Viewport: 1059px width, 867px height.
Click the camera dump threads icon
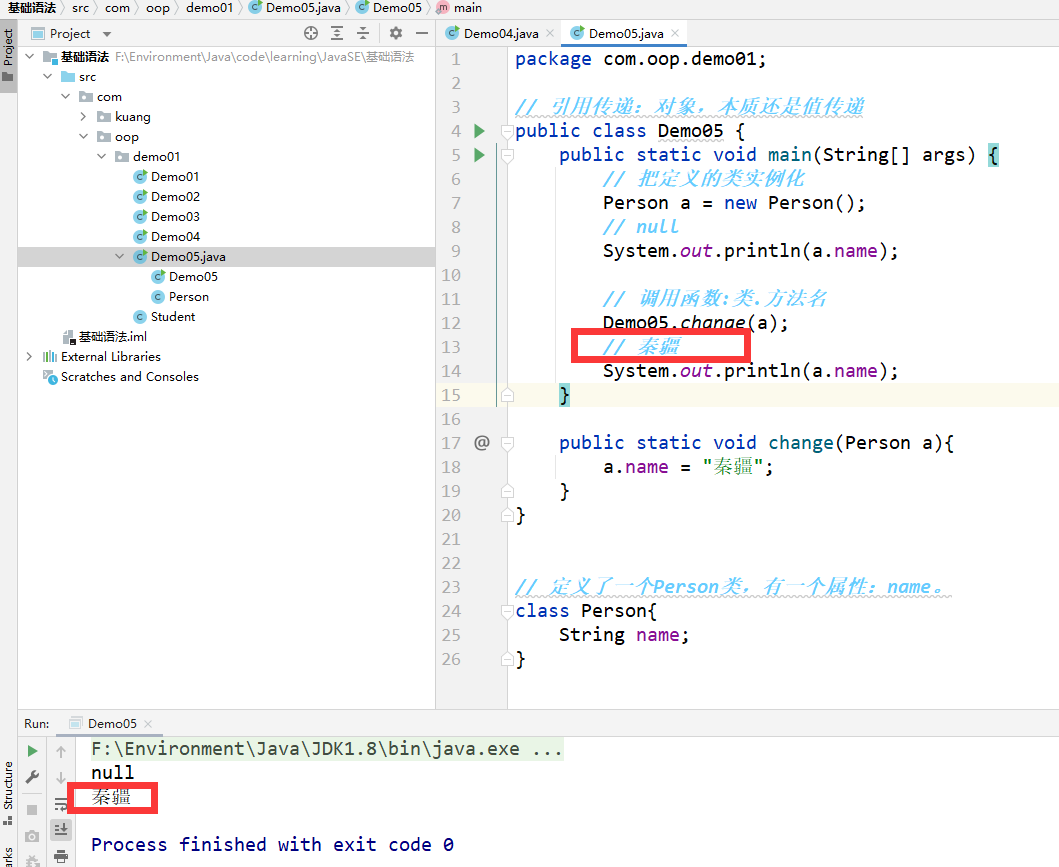(32, 836)
